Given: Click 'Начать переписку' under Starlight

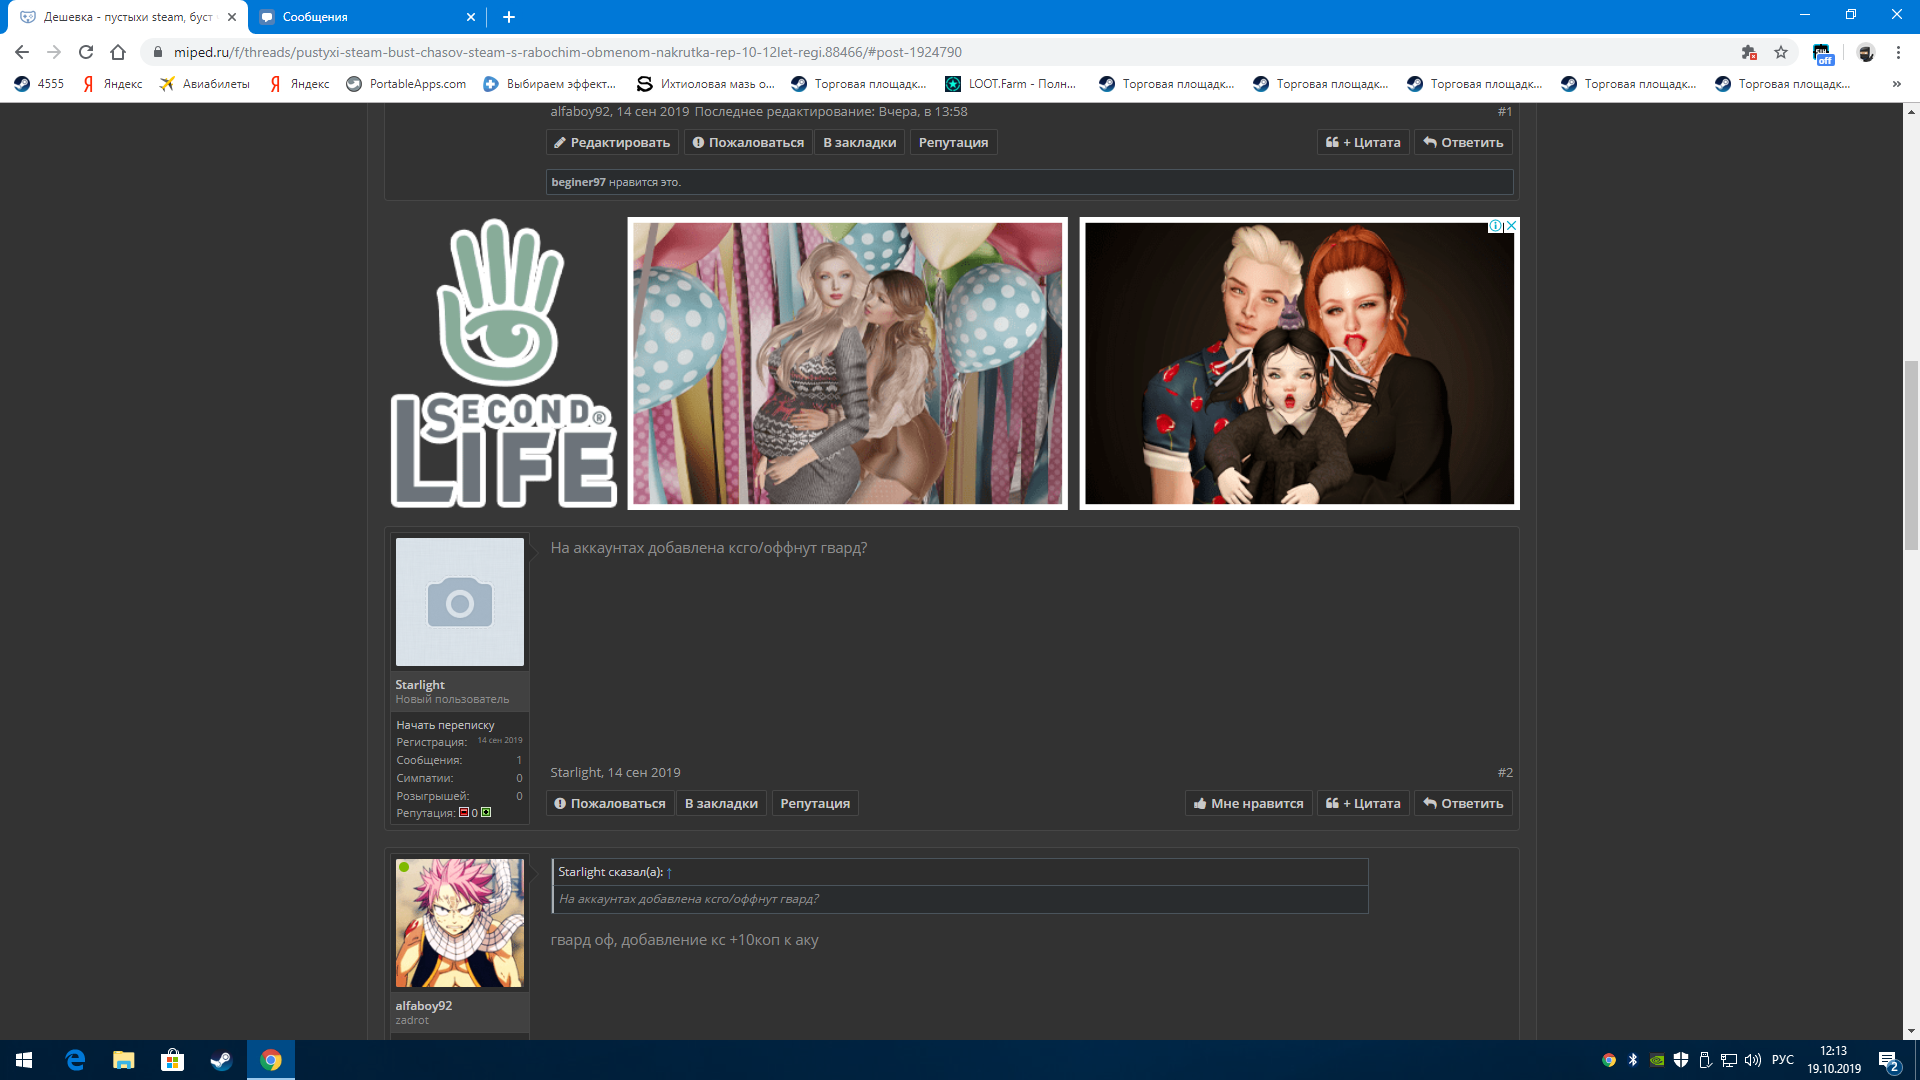Looking at the screenshot, I should (x=445, y=725).
